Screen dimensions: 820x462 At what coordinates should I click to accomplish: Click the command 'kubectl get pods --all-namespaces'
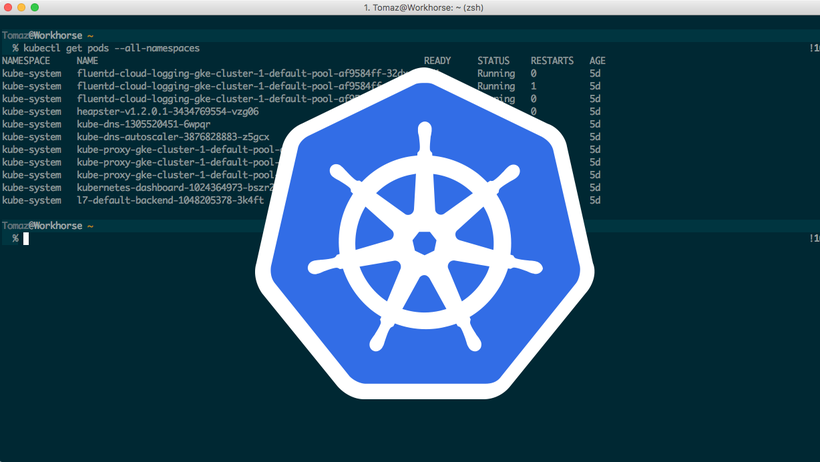(x=111, y=48)
